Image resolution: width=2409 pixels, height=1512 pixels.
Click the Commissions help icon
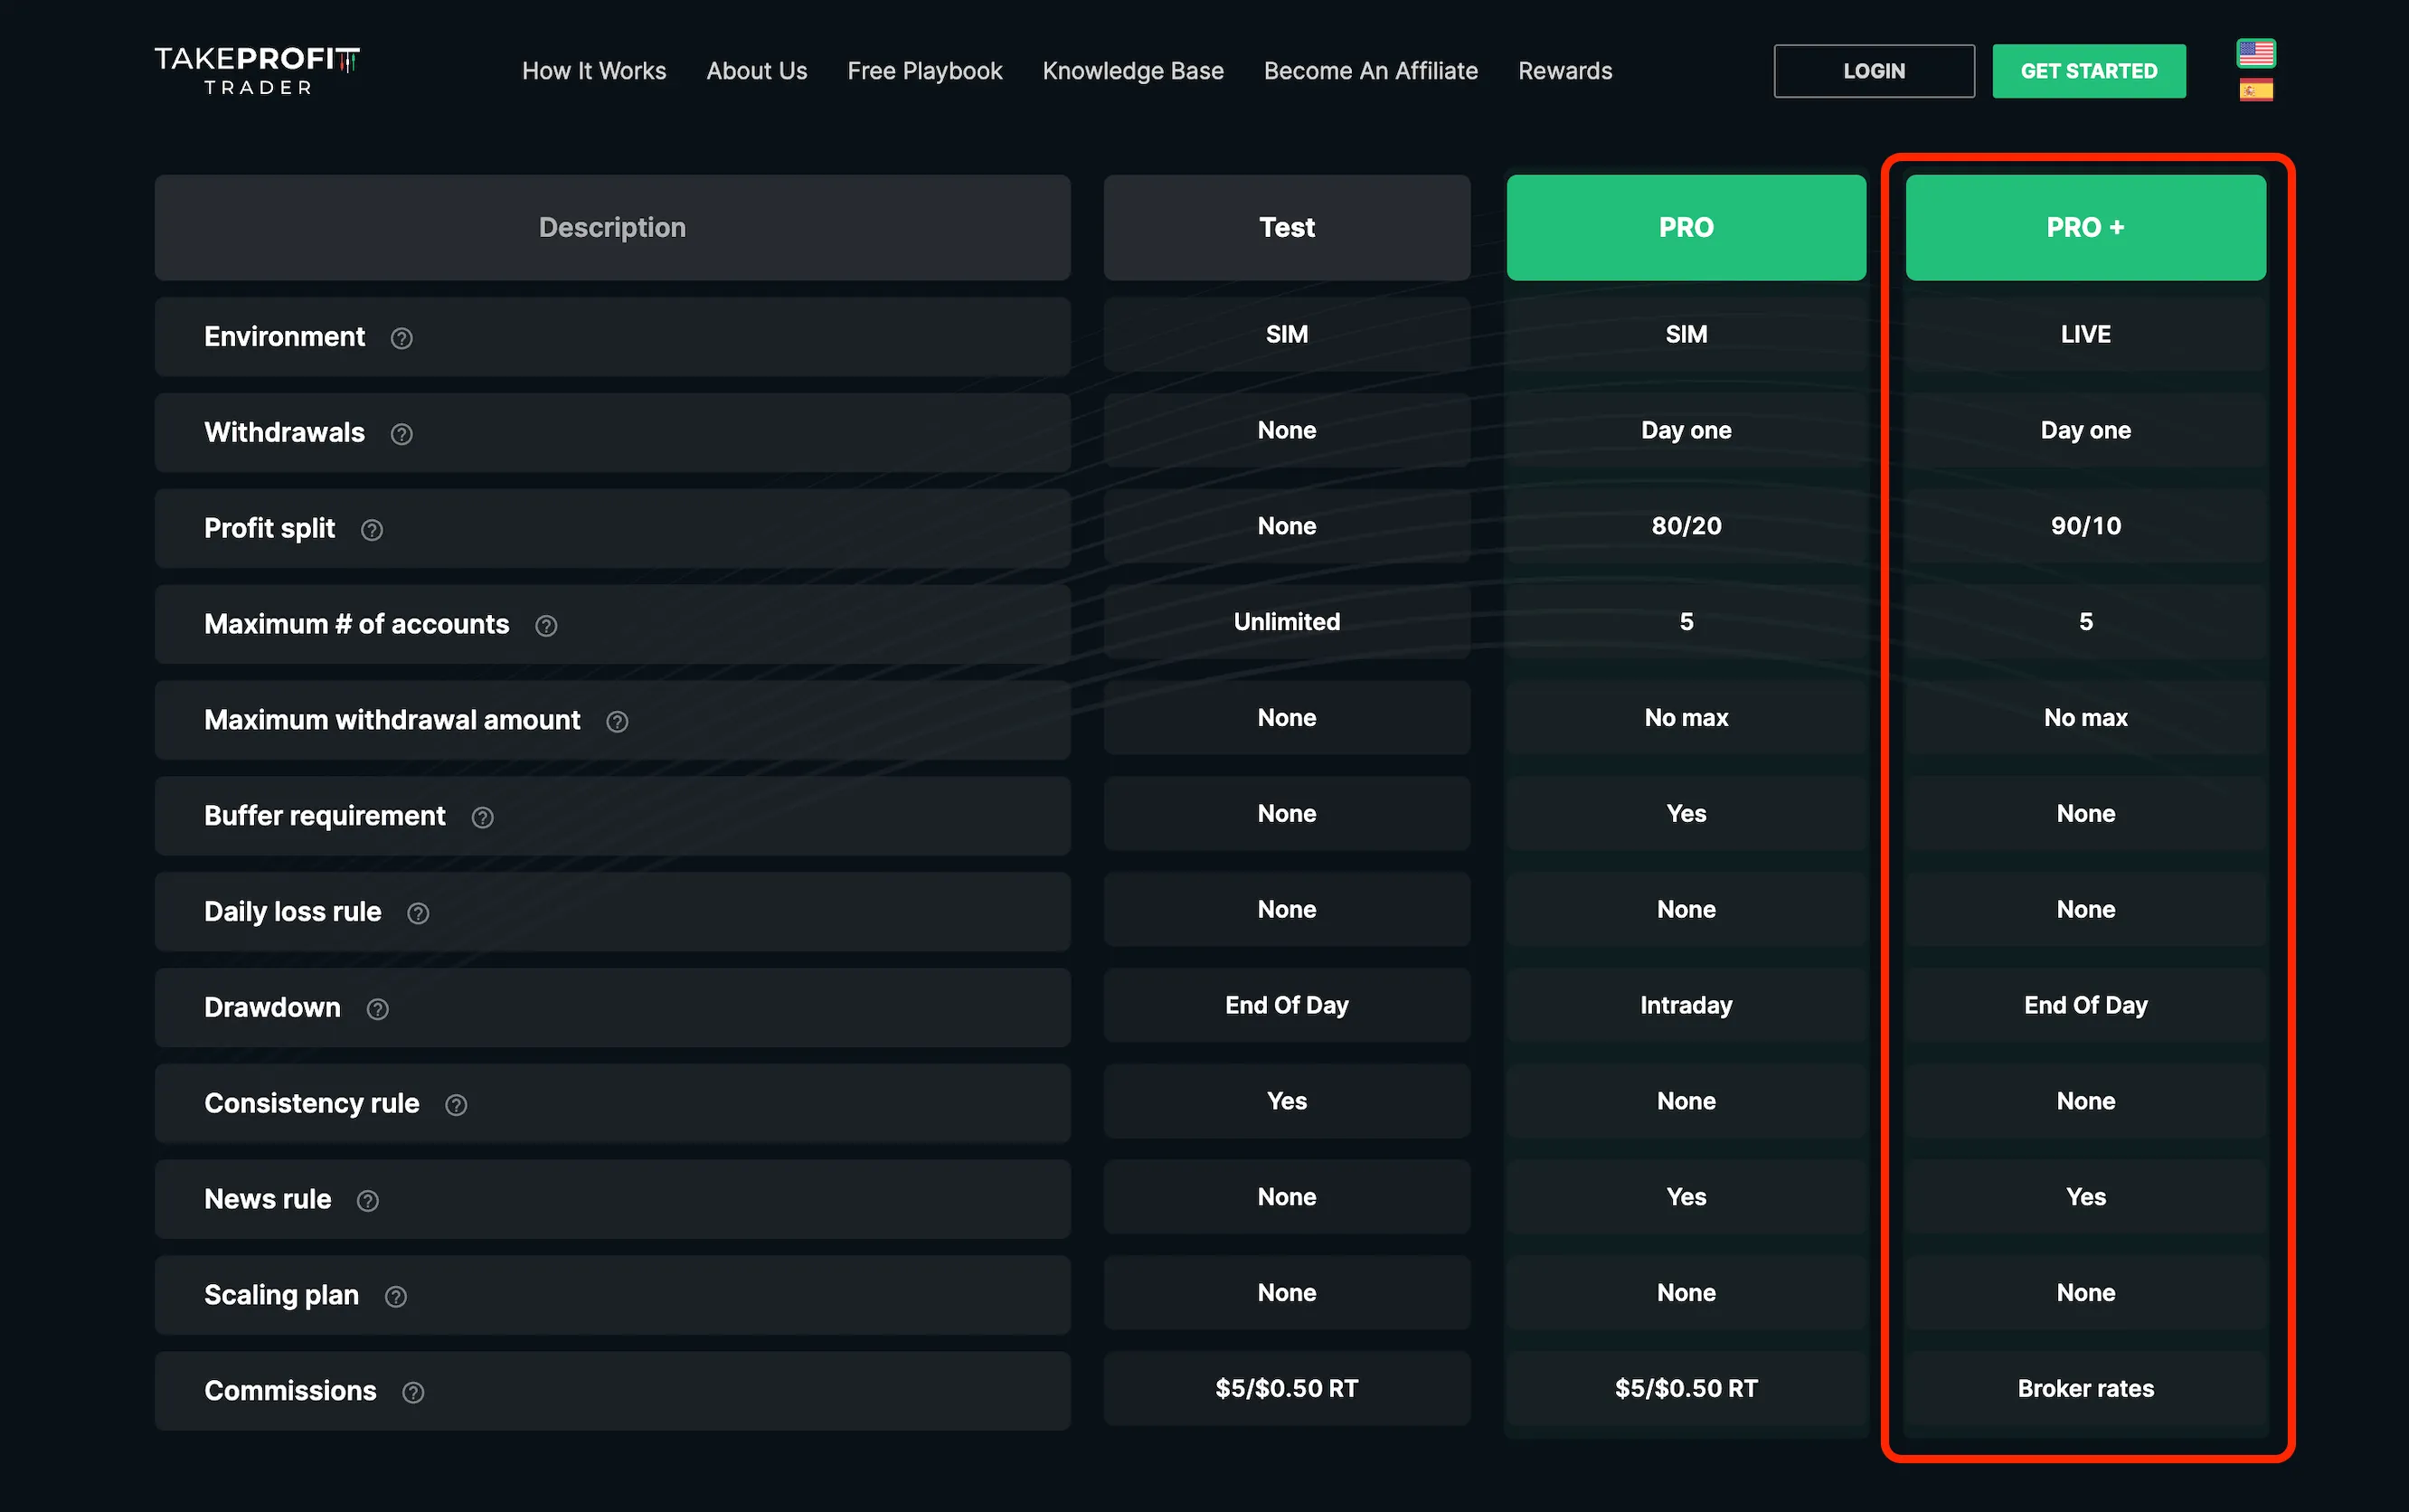(413, 1392)
